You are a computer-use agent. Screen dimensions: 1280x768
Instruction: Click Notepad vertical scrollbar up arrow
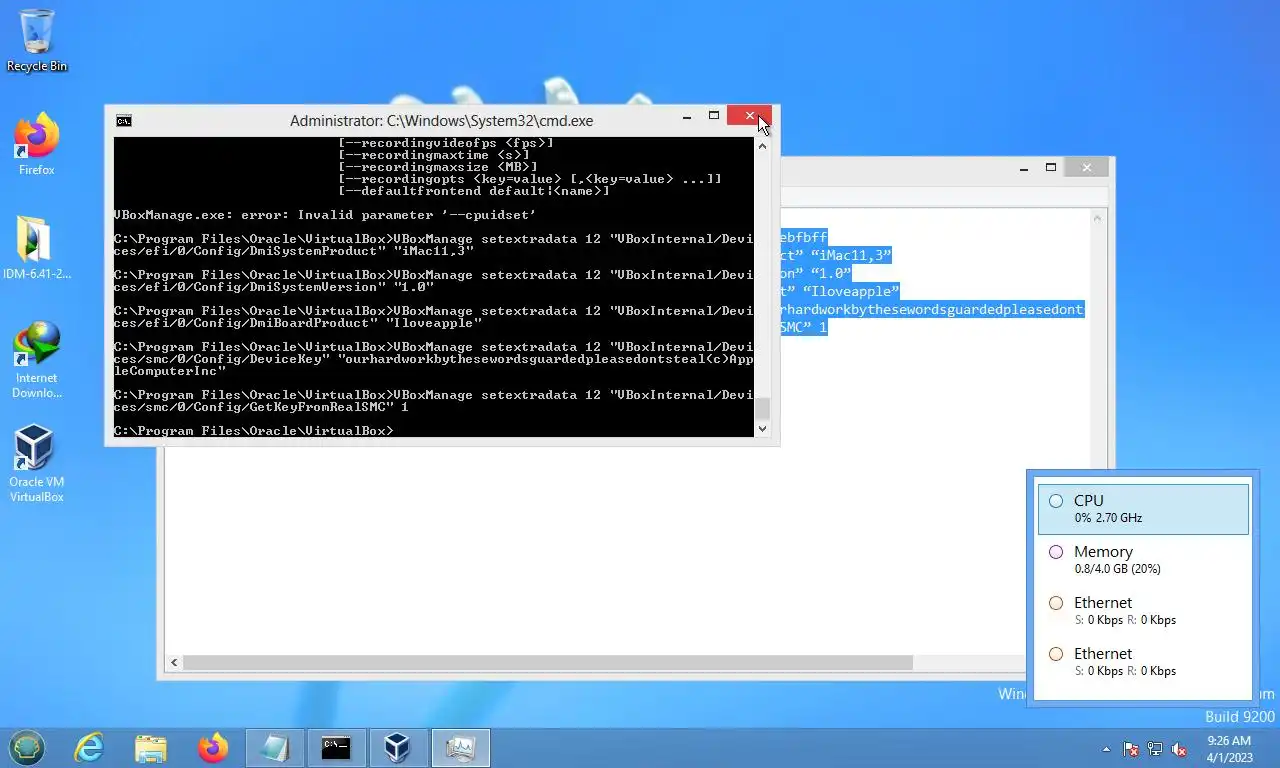tap(1097, 217)
